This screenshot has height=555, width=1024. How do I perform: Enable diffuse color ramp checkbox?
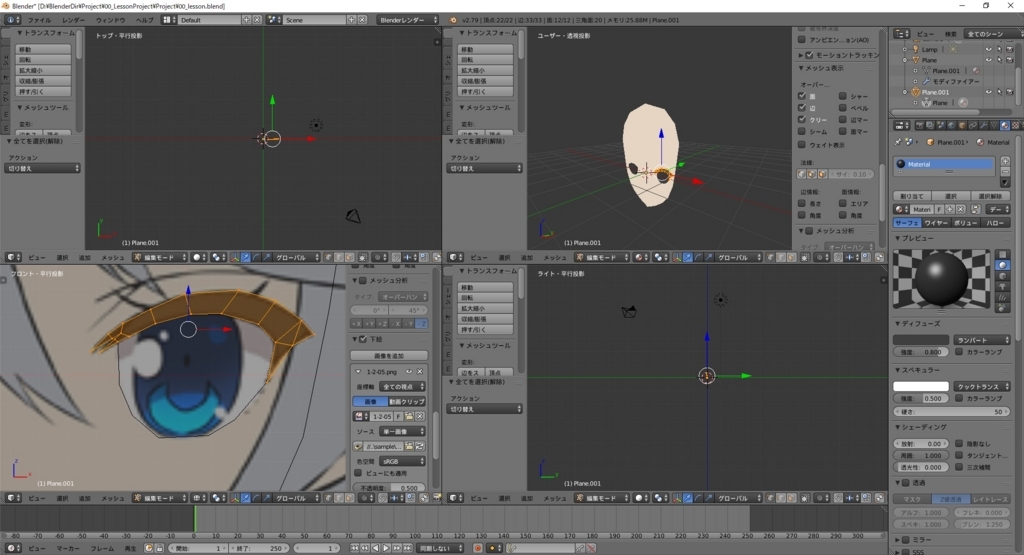pyautogui.click(x=959, y=351)
